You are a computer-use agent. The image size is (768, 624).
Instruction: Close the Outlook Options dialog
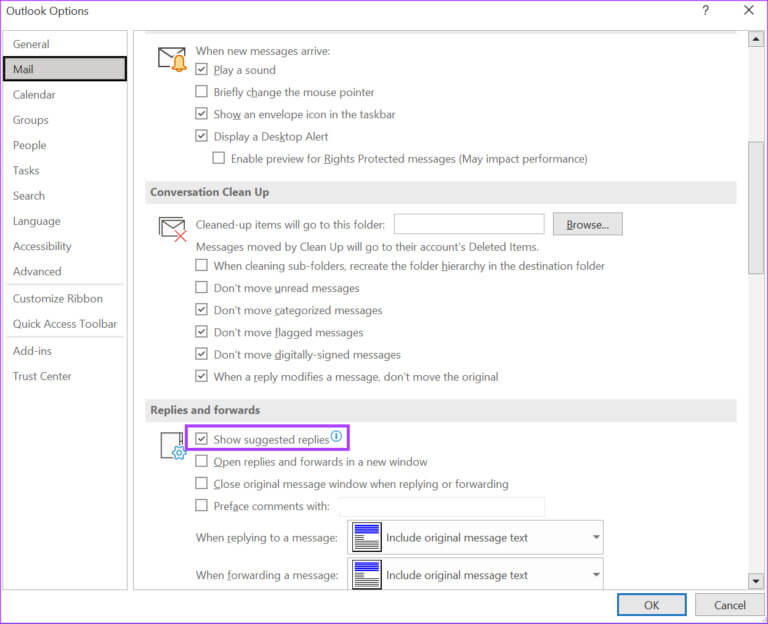[748, 10]
